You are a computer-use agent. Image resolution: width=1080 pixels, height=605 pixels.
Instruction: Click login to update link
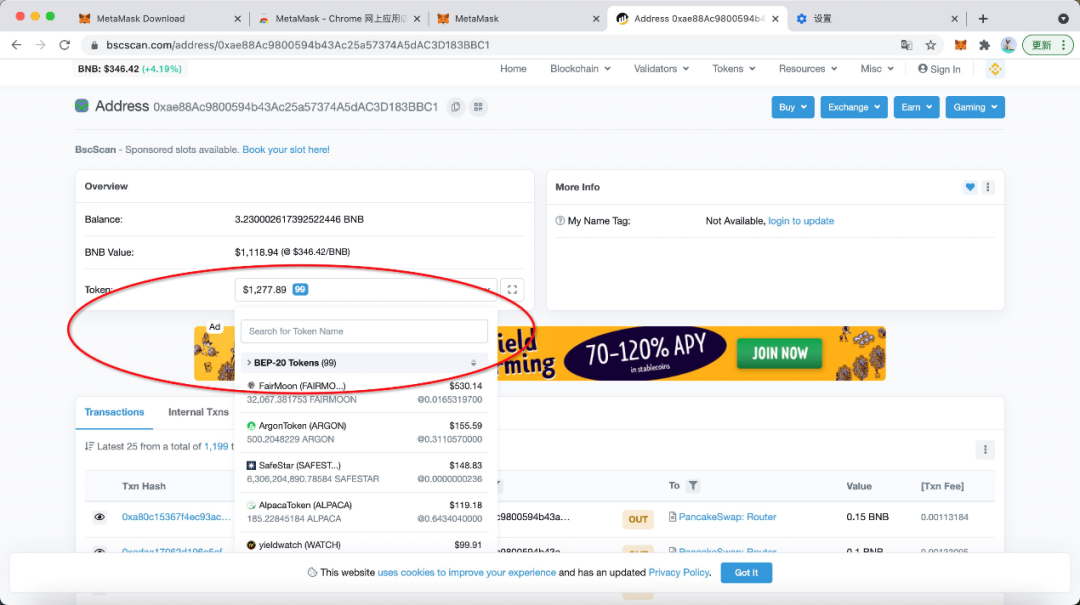click(x=801, y=221)
